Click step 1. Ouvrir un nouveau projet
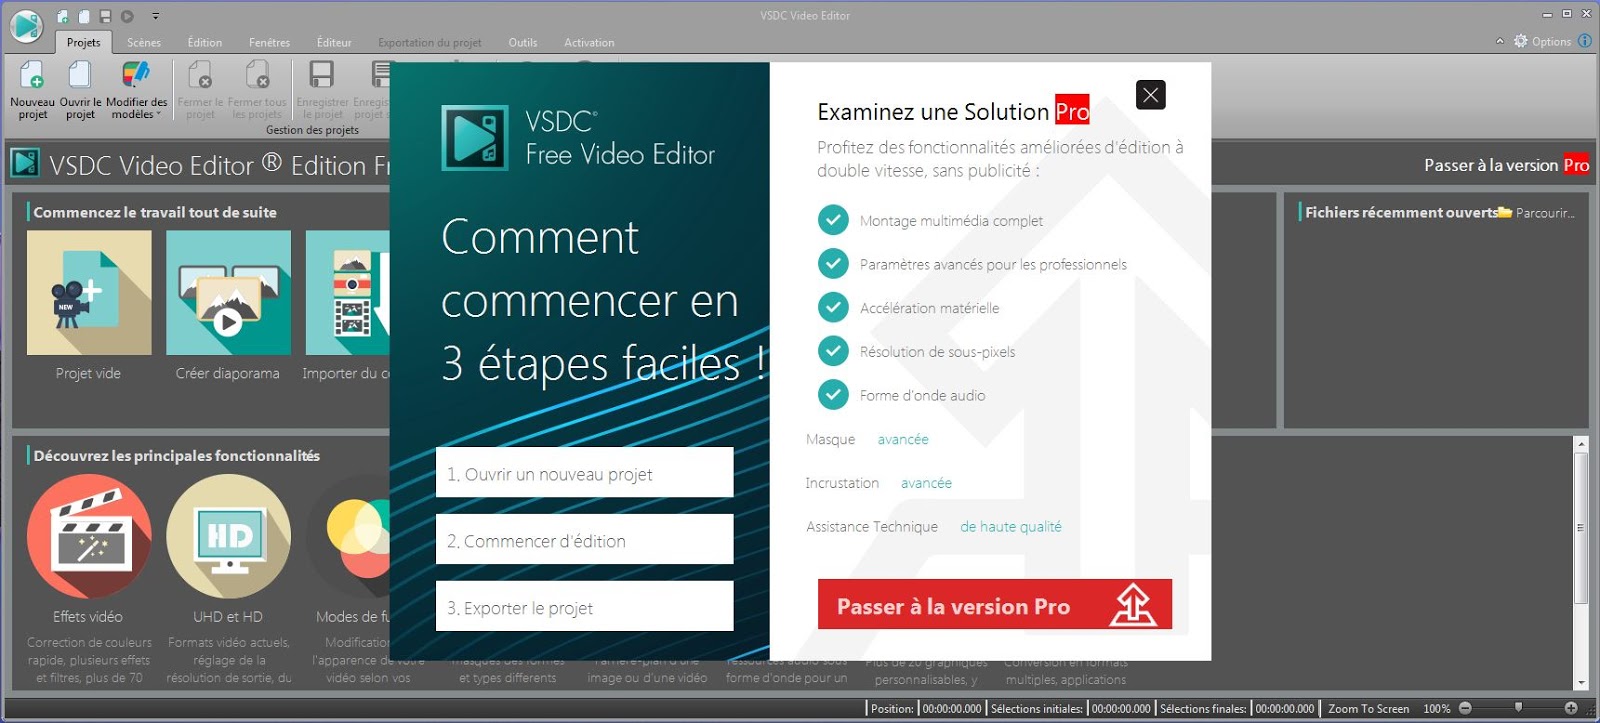Viewport: 1600px width, 723px height. coord(584,473)
